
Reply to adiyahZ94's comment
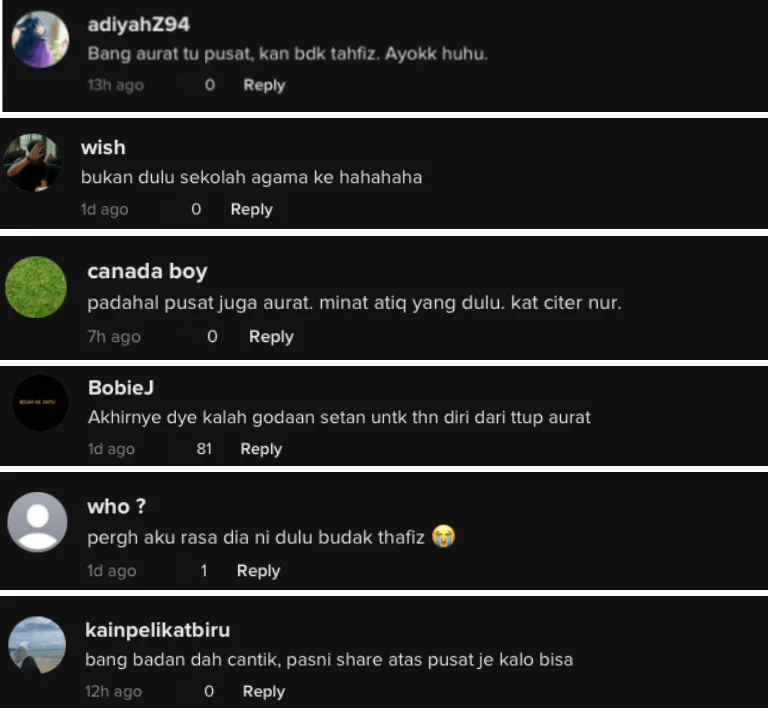tap(264, 85)
